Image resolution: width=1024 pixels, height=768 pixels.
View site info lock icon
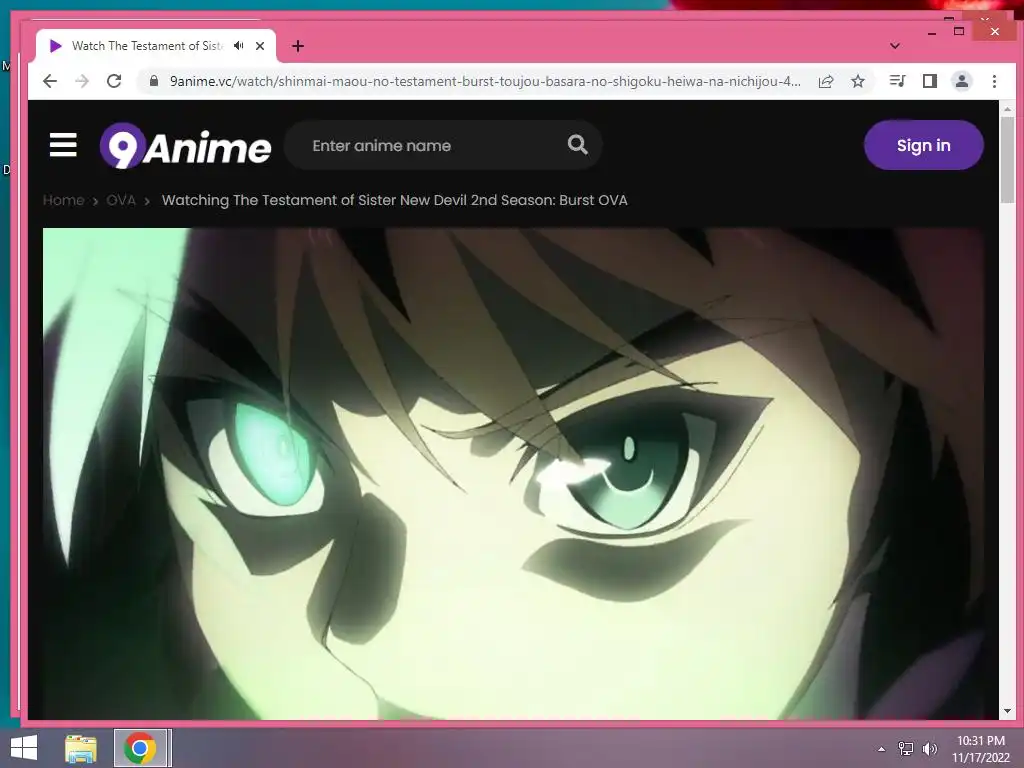pyautogui.click(x=153, y=81)
